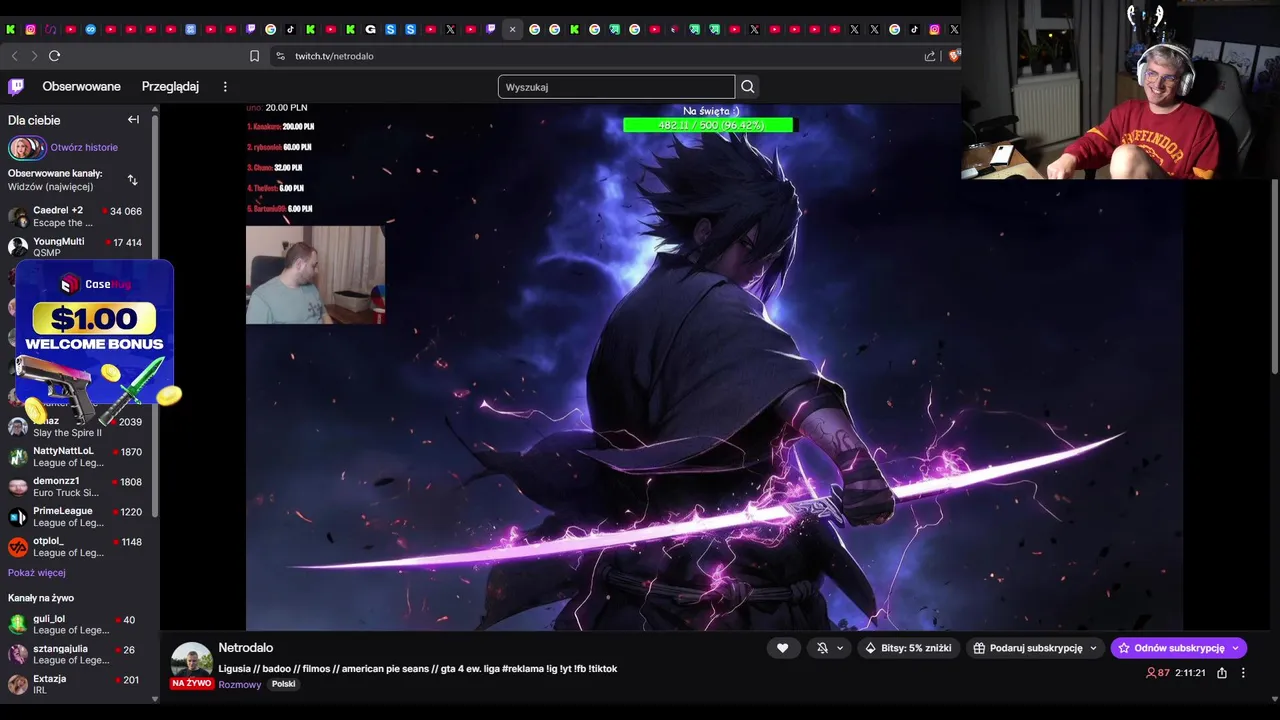The image size is (1280, 720).
Task: Collapse the Dla ciebie sidebar
Action: click(133, 120)
